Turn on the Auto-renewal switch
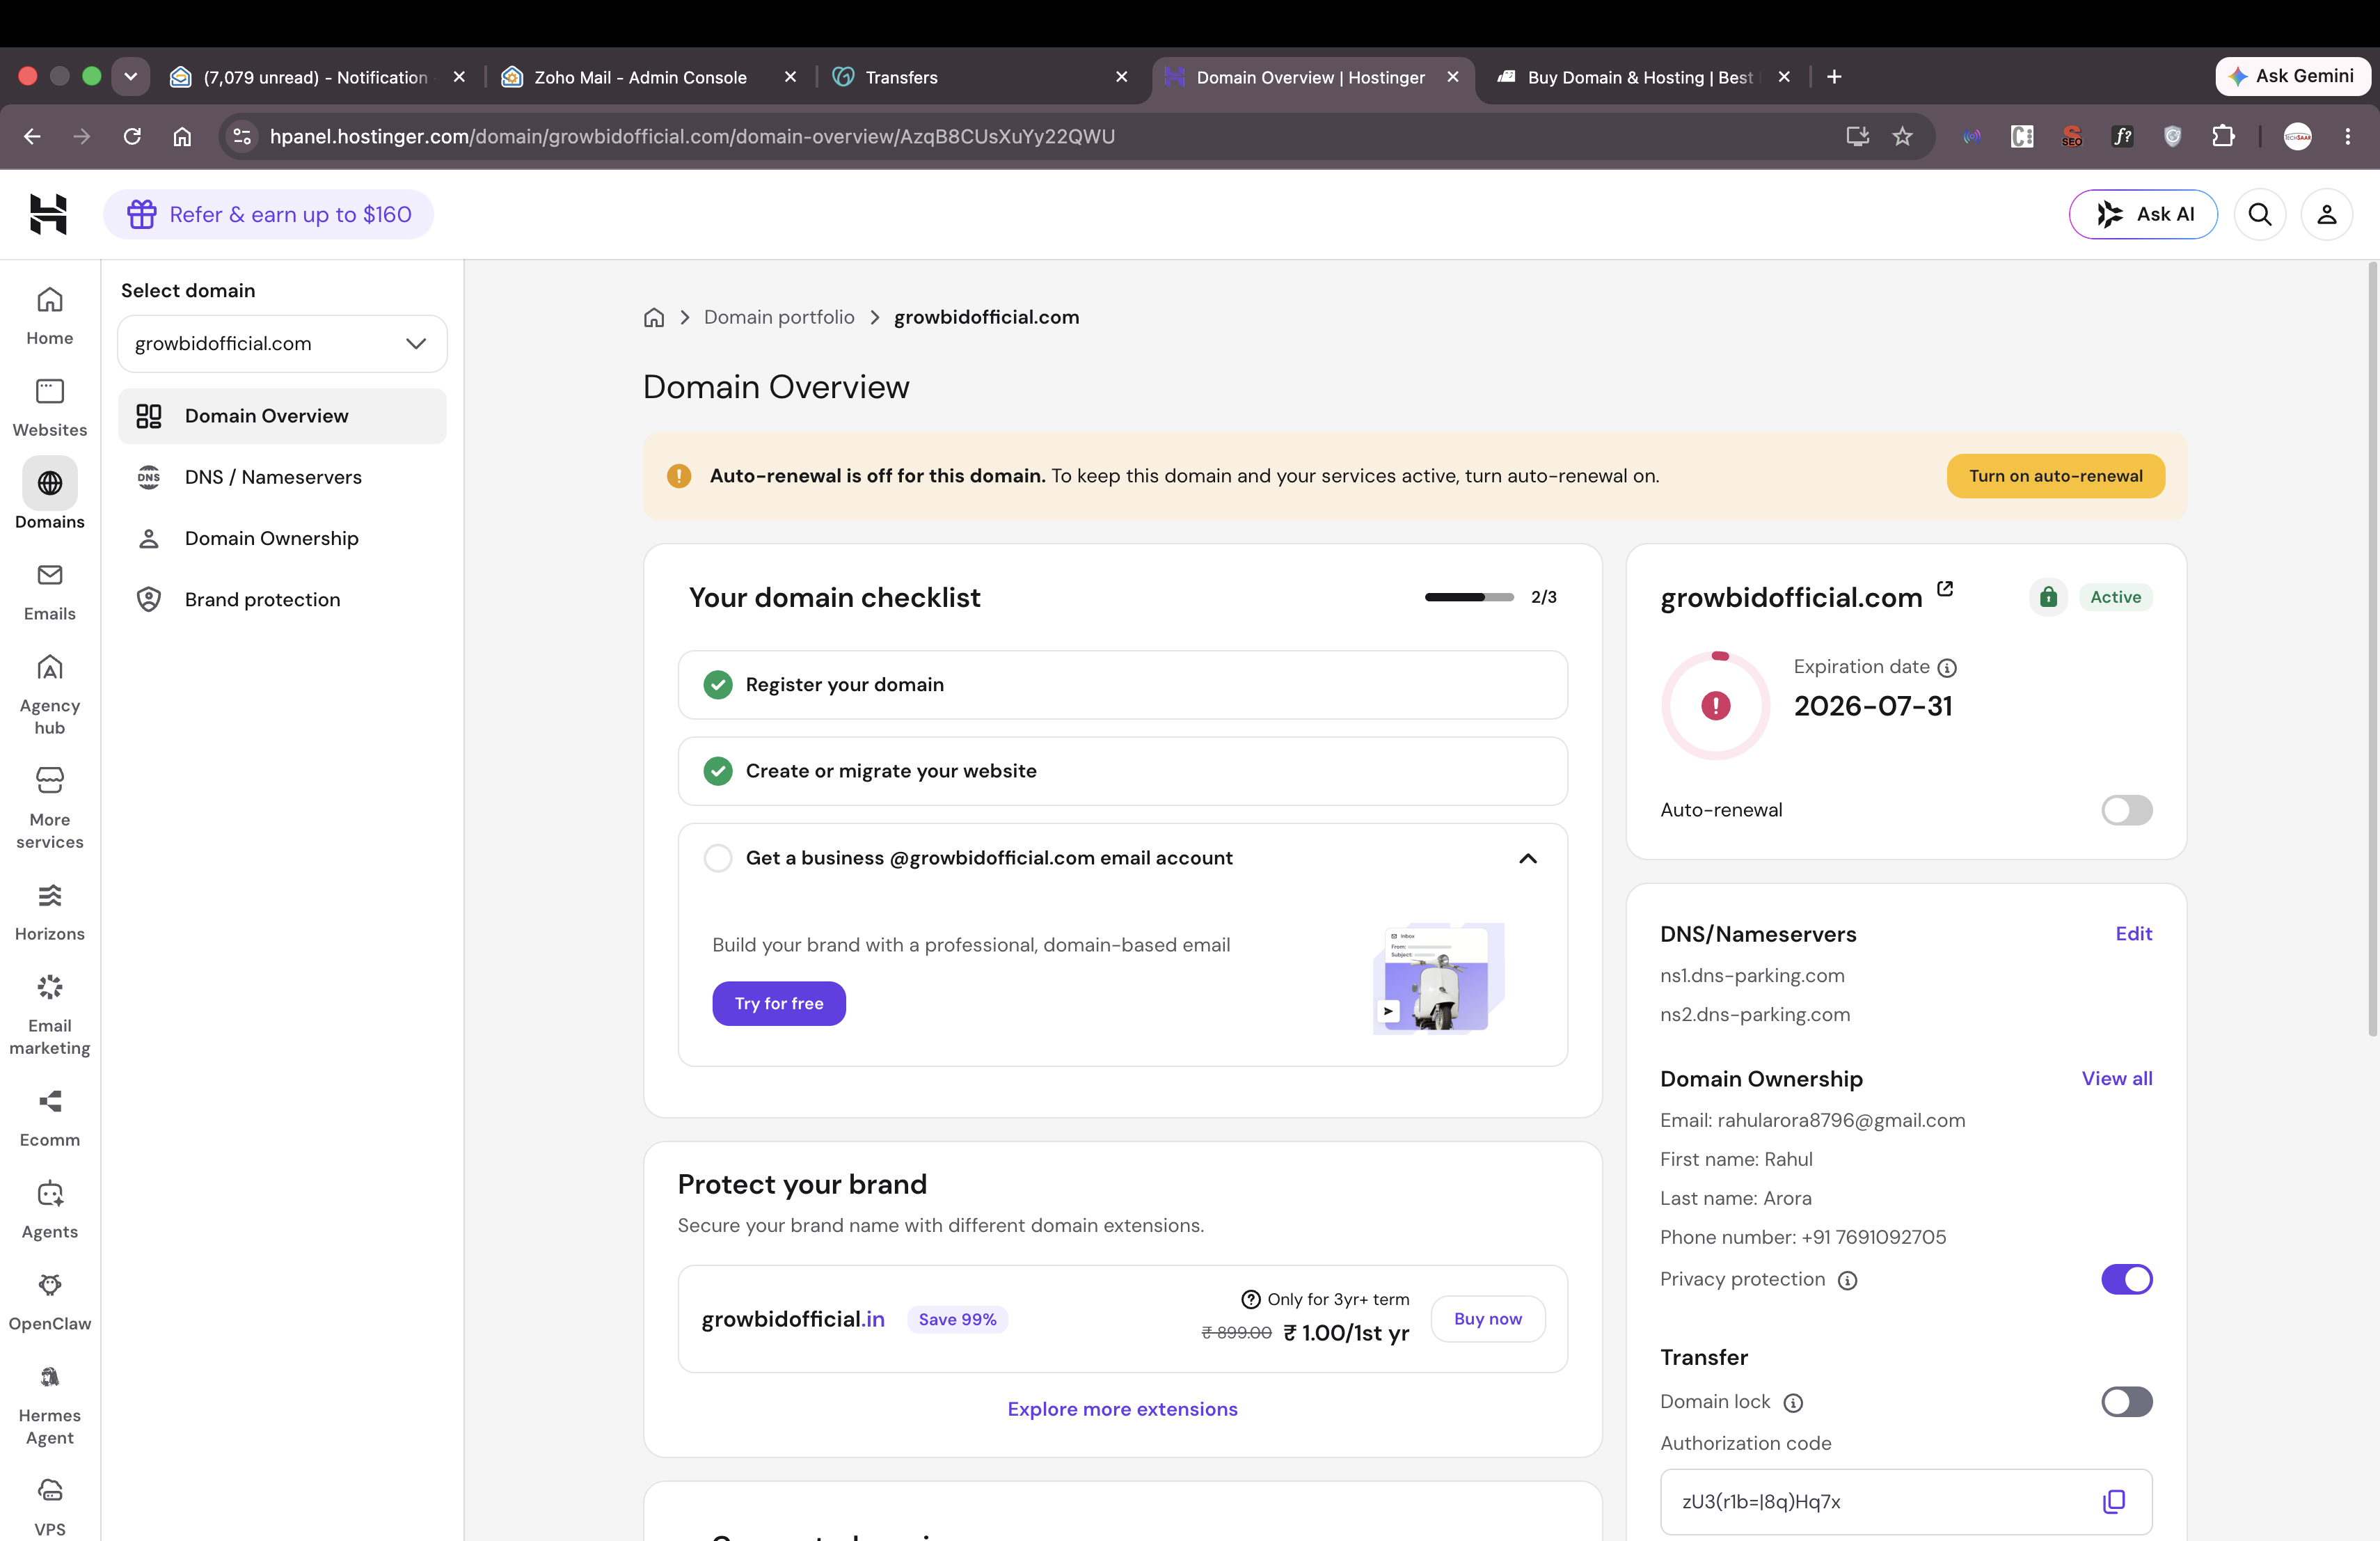 [x=2126, y=810]
